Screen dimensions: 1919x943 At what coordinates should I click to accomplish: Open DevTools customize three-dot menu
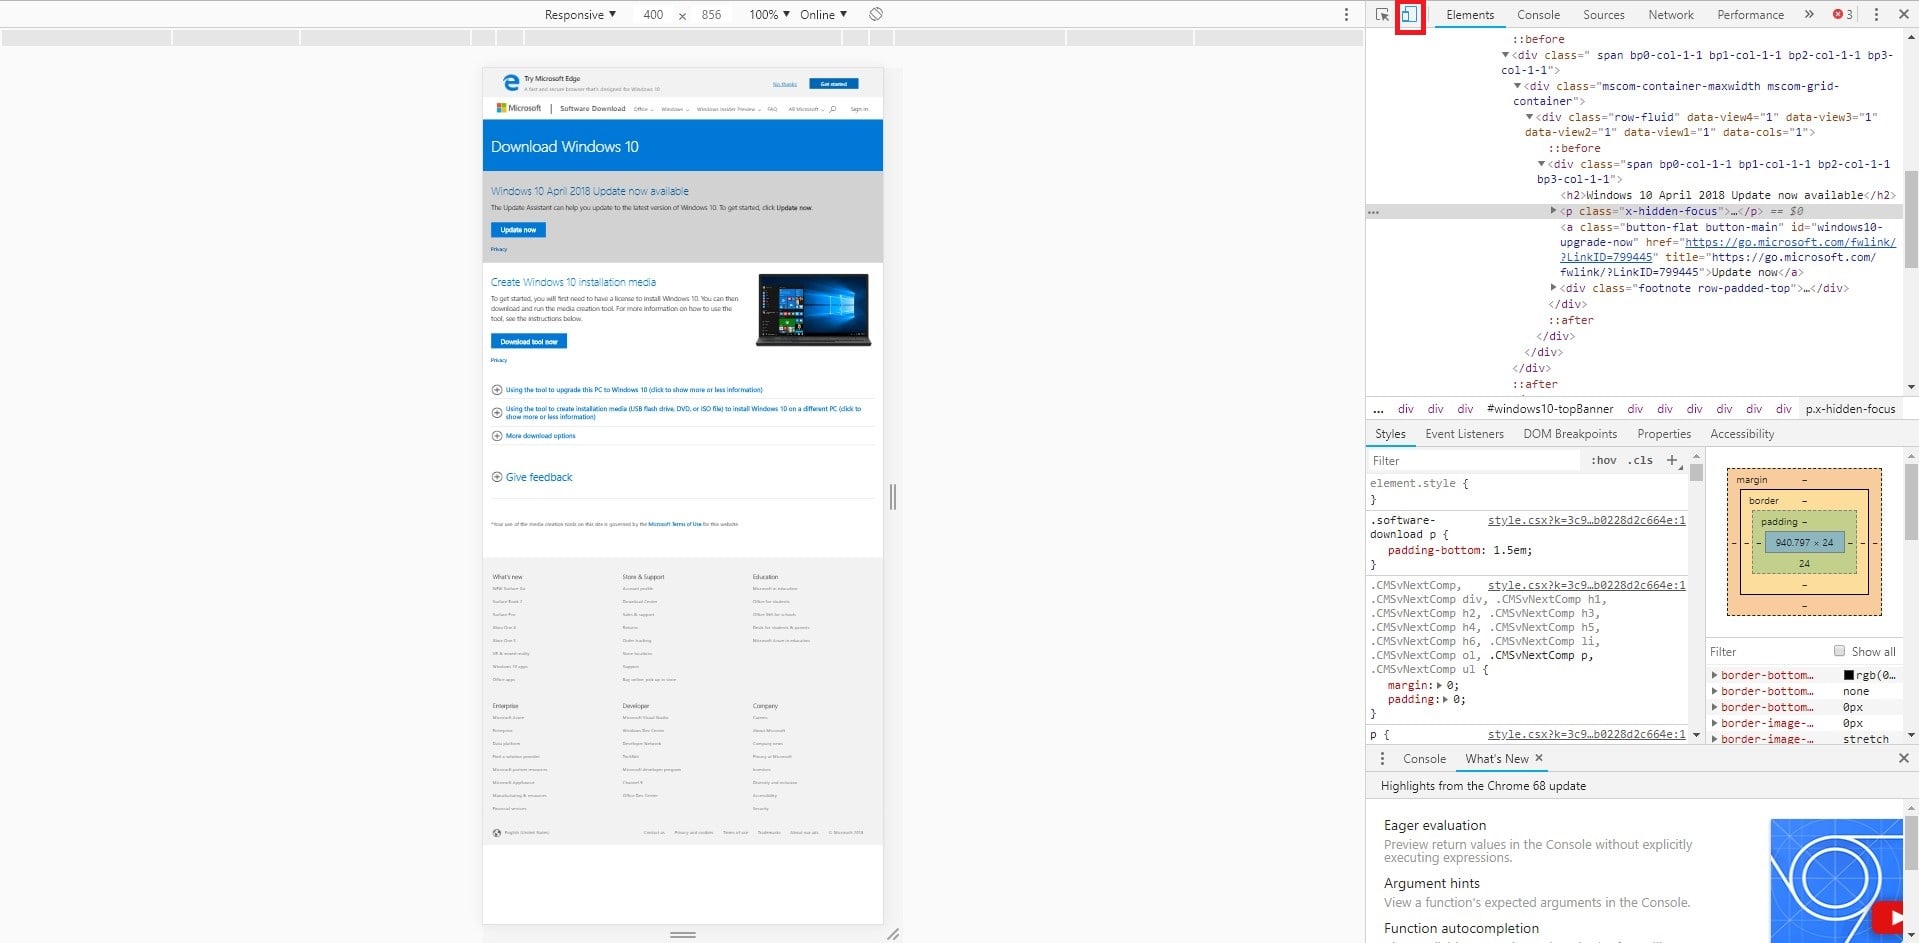click(1876, 15)
